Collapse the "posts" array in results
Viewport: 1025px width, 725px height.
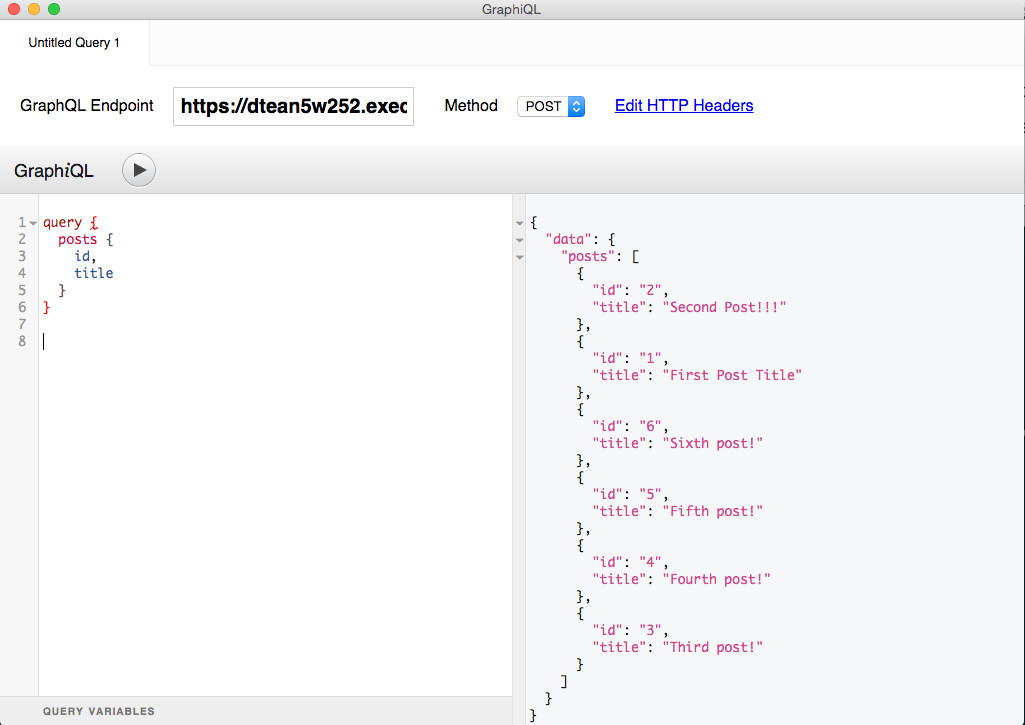pos(520,257)
